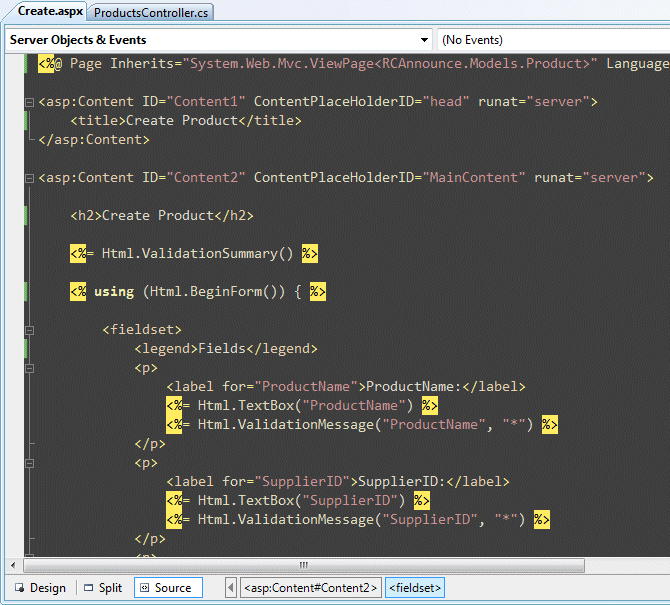Viewport: 670px width, 605px height.
Task: Collapse the fieldset outlining region
Action: click(29, 330)
